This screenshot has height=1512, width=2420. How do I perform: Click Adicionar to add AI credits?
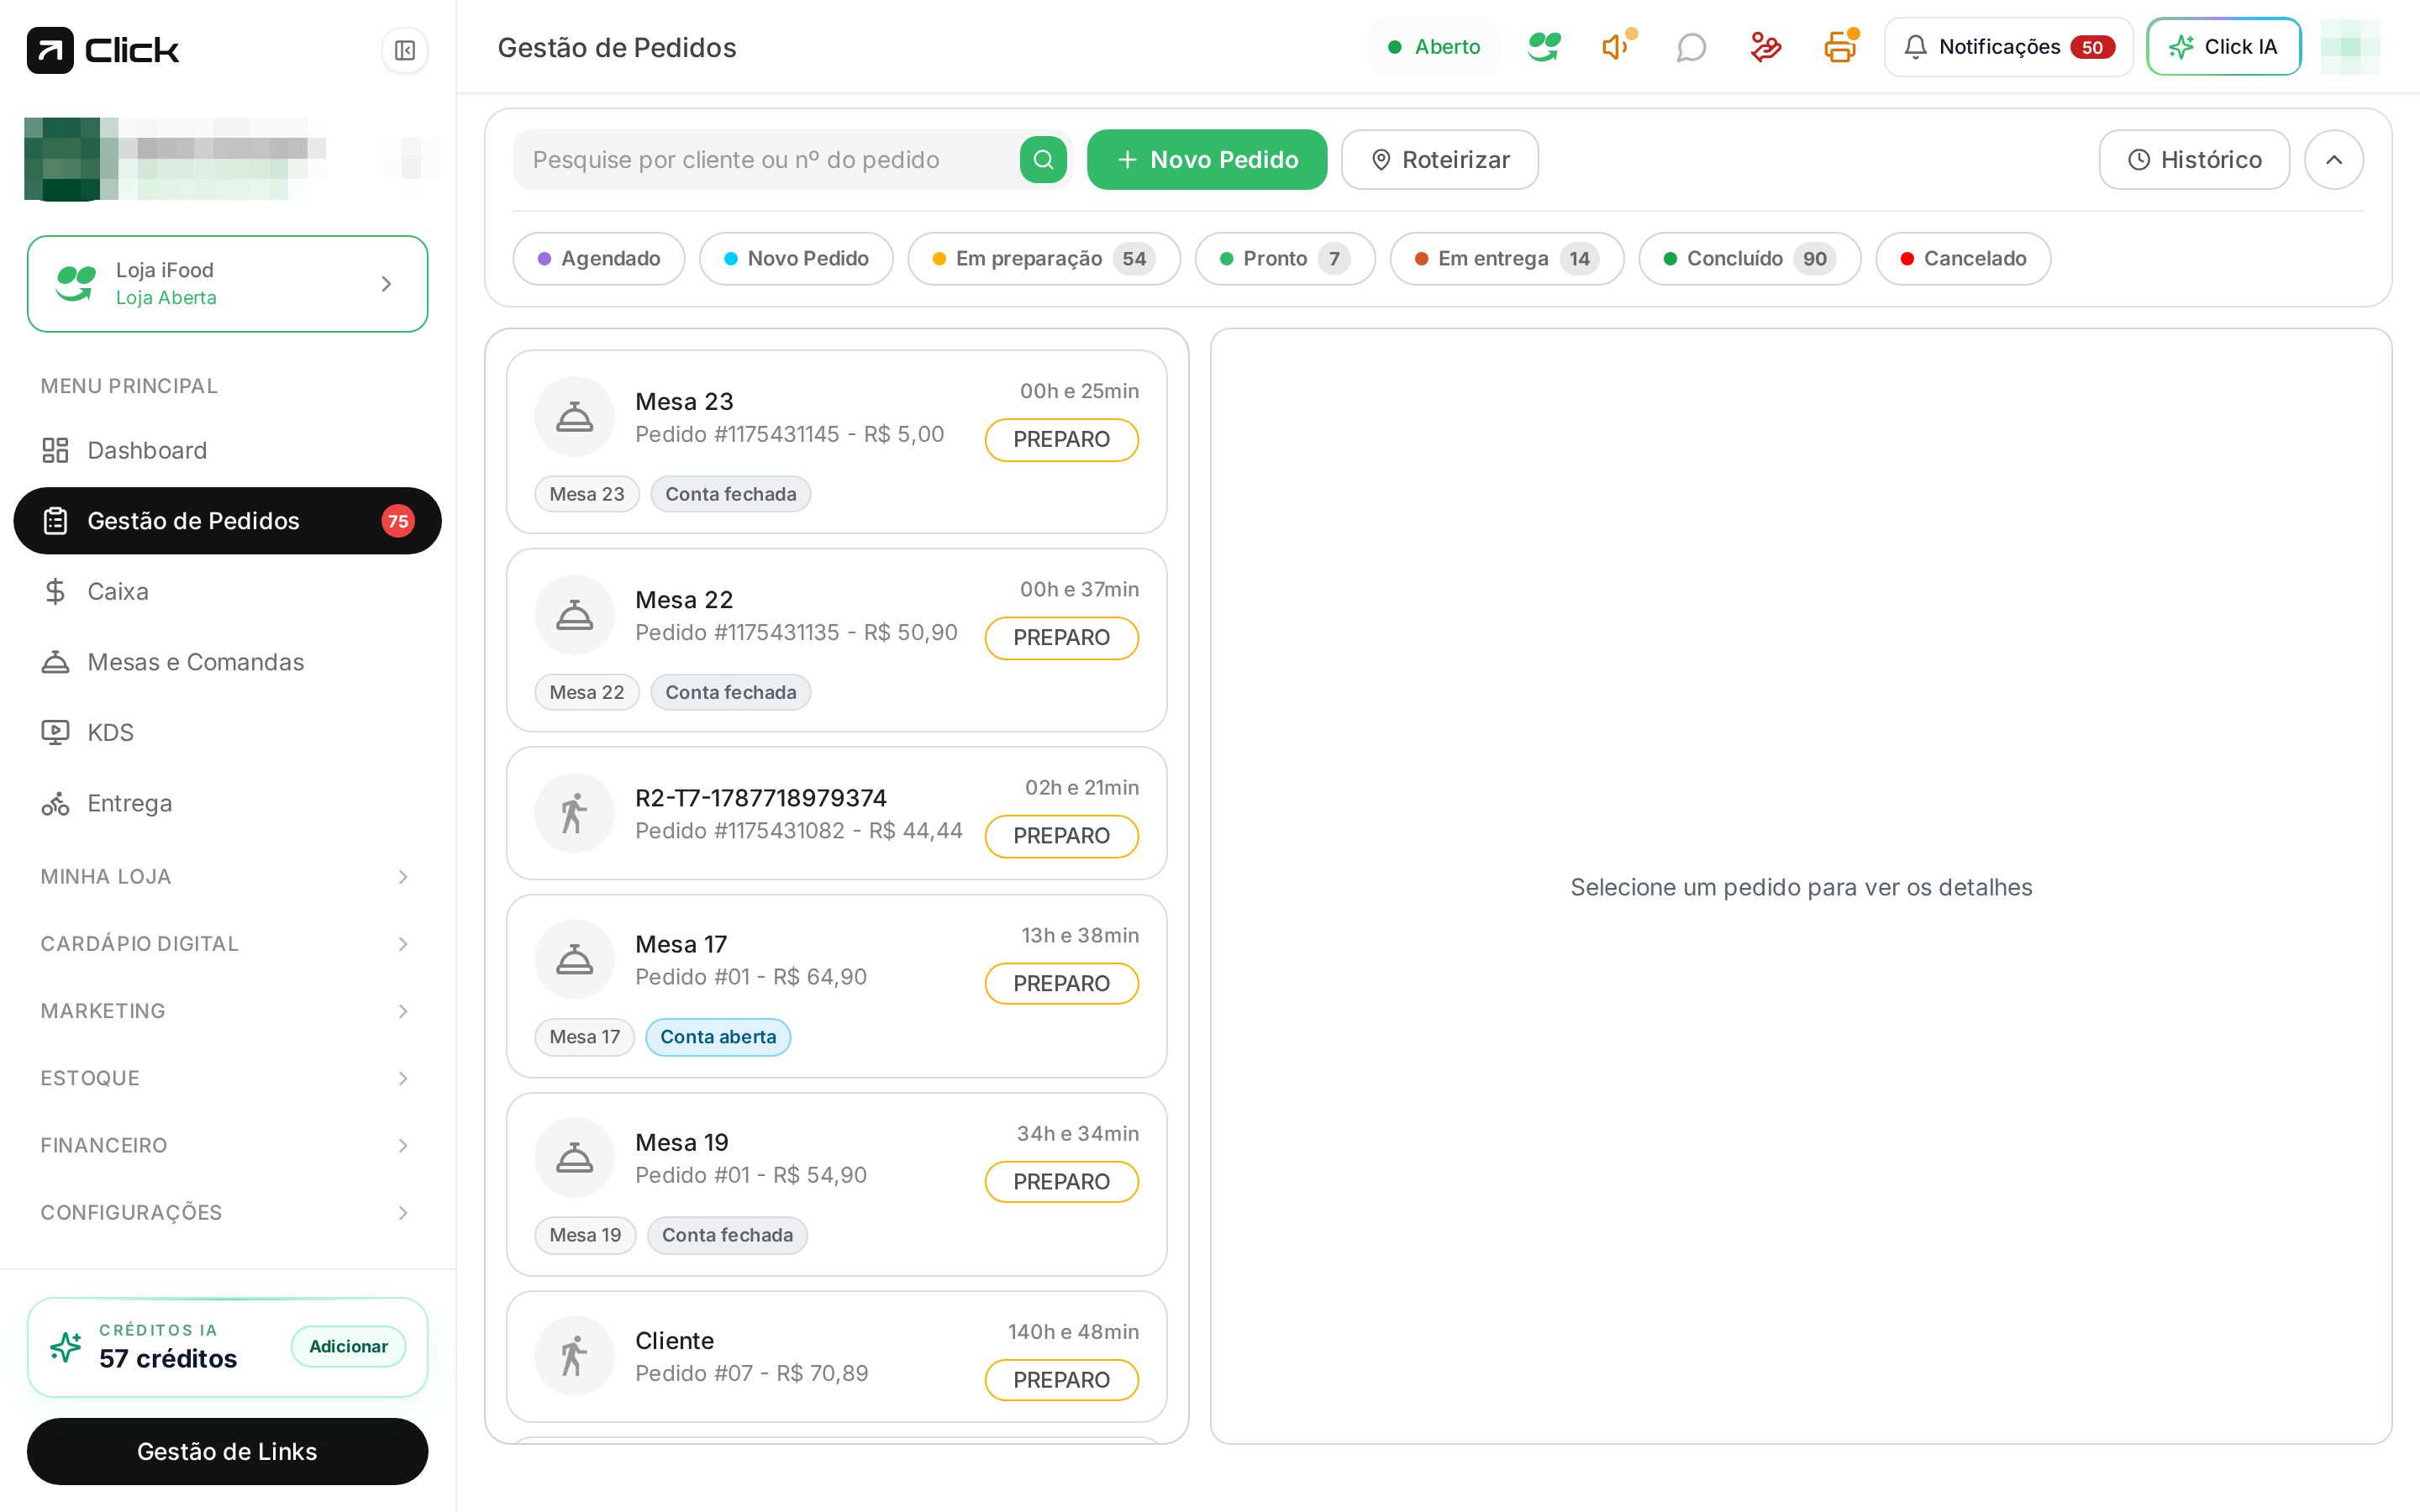click(348, 1346)
